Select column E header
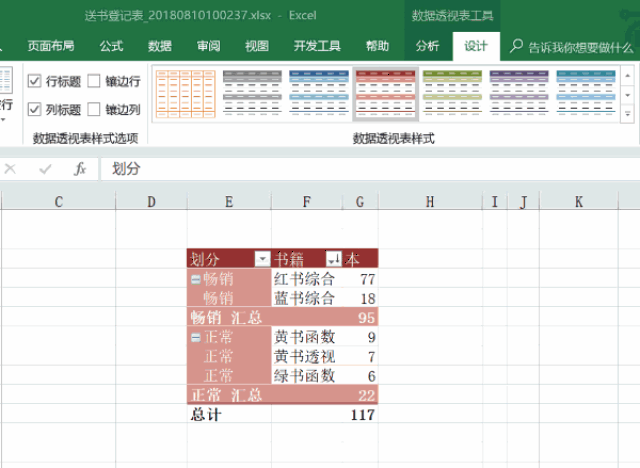This screenshot has height=468, width=640. pos(229,202)
